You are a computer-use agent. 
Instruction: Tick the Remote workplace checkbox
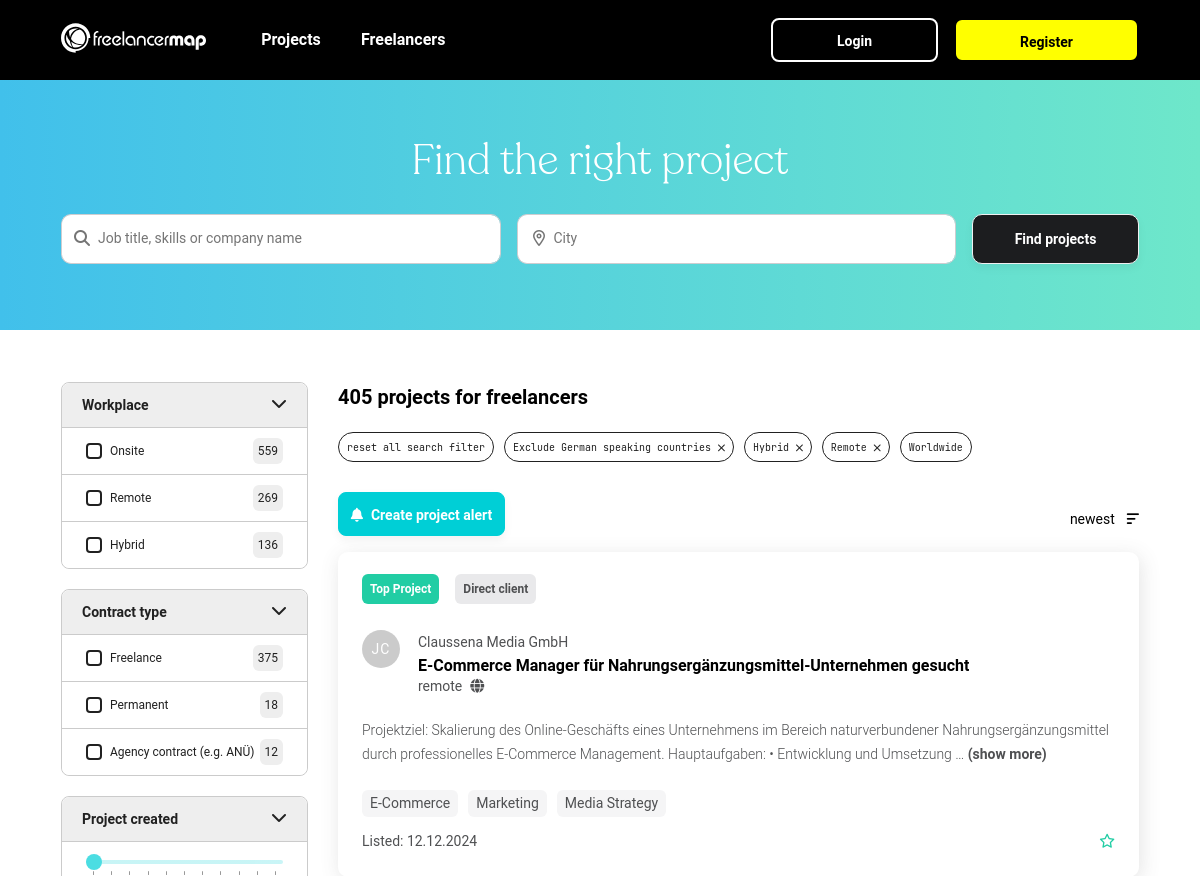(94, 498)
